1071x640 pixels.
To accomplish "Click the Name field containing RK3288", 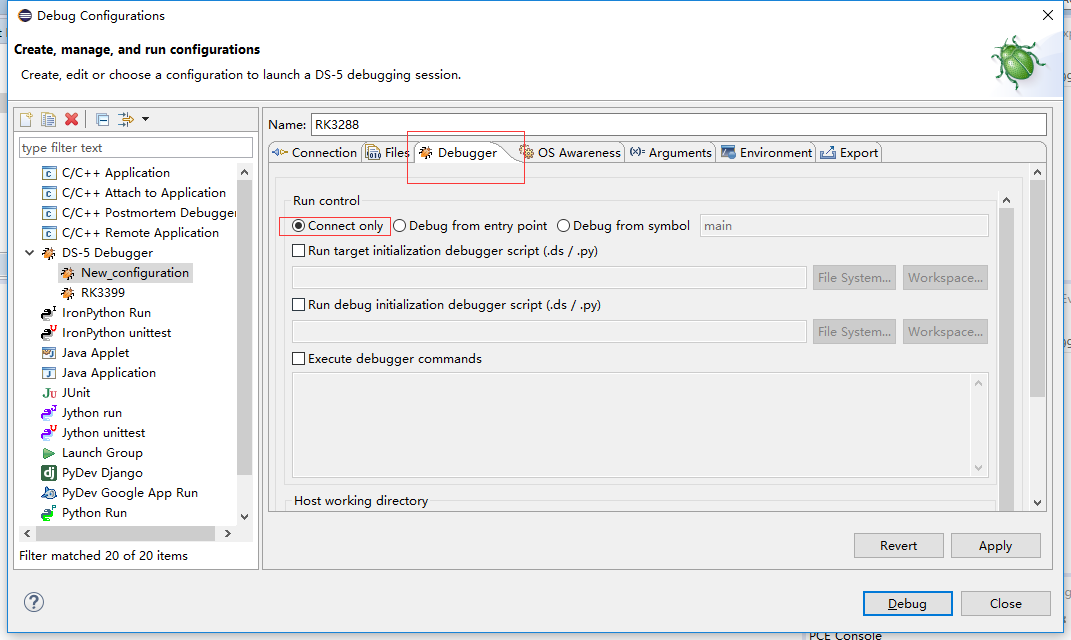I will click(x=678, y=124).
